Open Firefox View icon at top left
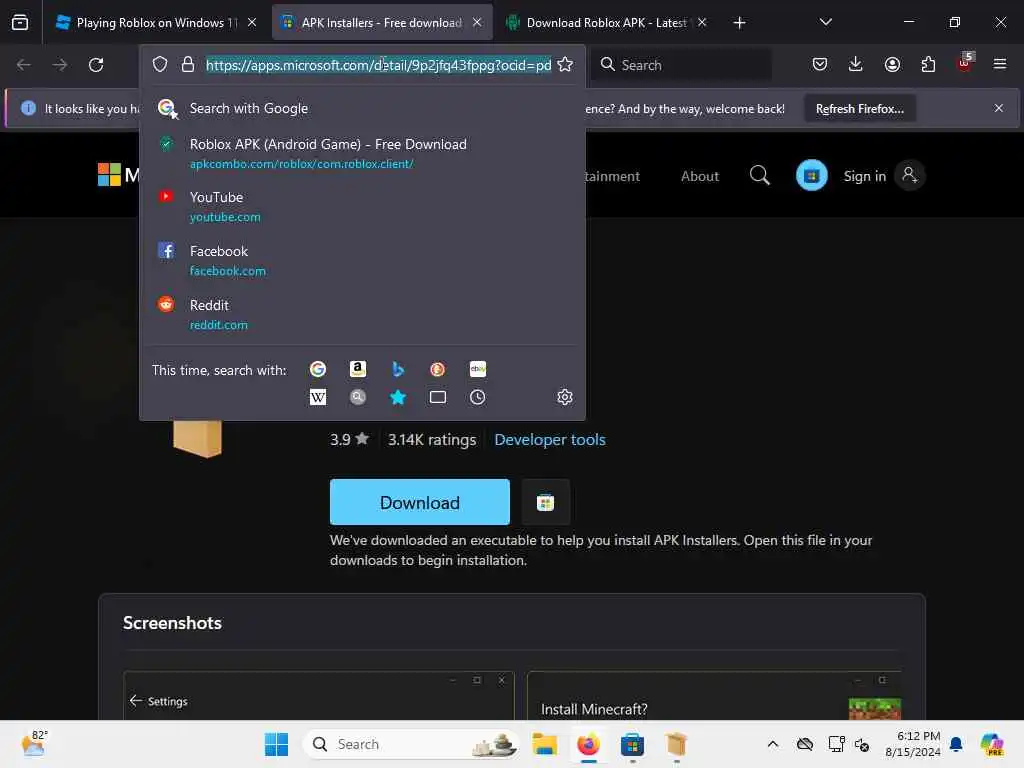Viewport: 1024px width, 768px height. [20, 23]
